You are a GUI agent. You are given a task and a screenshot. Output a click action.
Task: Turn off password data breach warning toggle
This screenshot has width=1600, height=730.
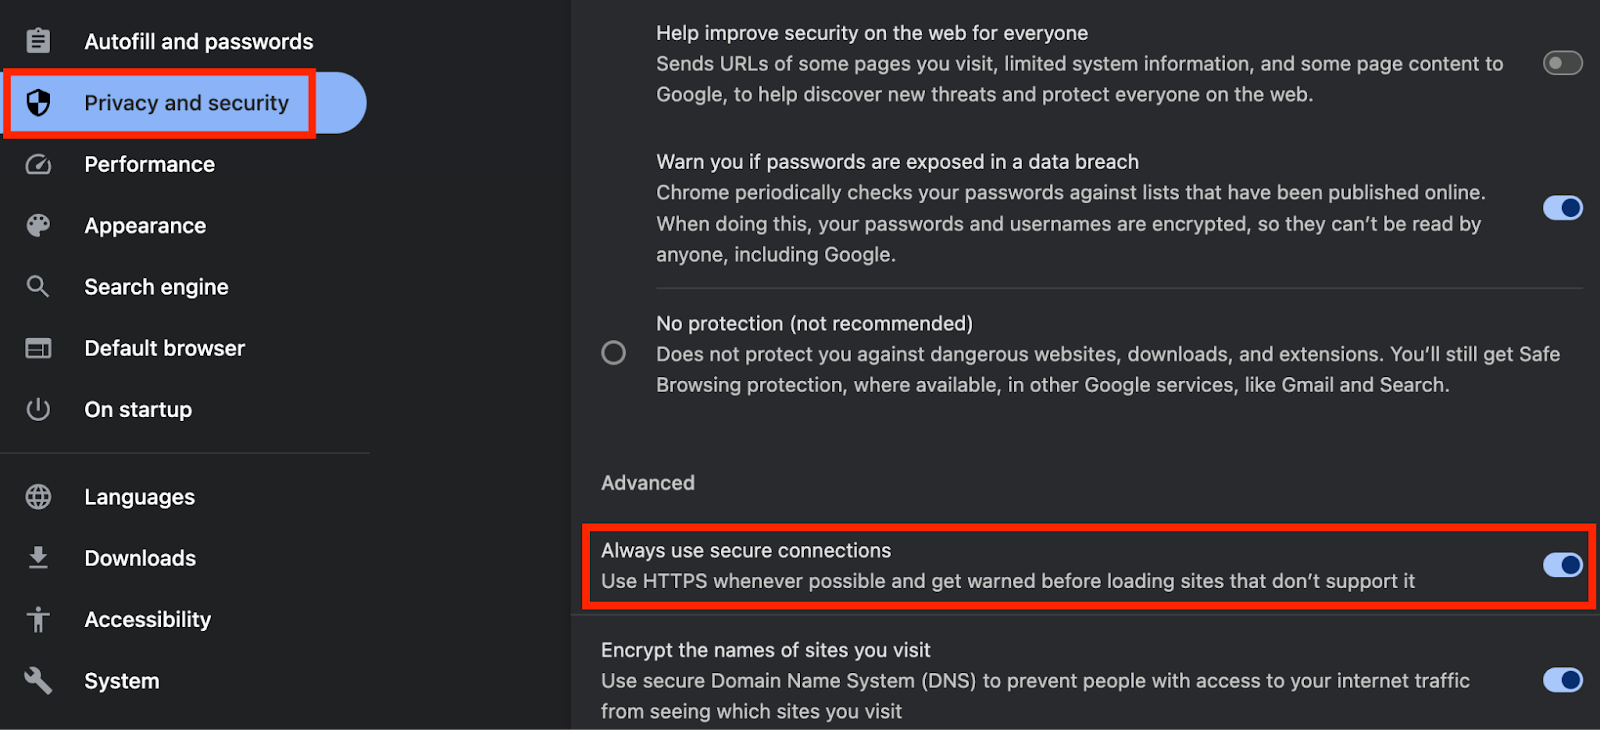pyautogui.click(x=1562, y=208)
